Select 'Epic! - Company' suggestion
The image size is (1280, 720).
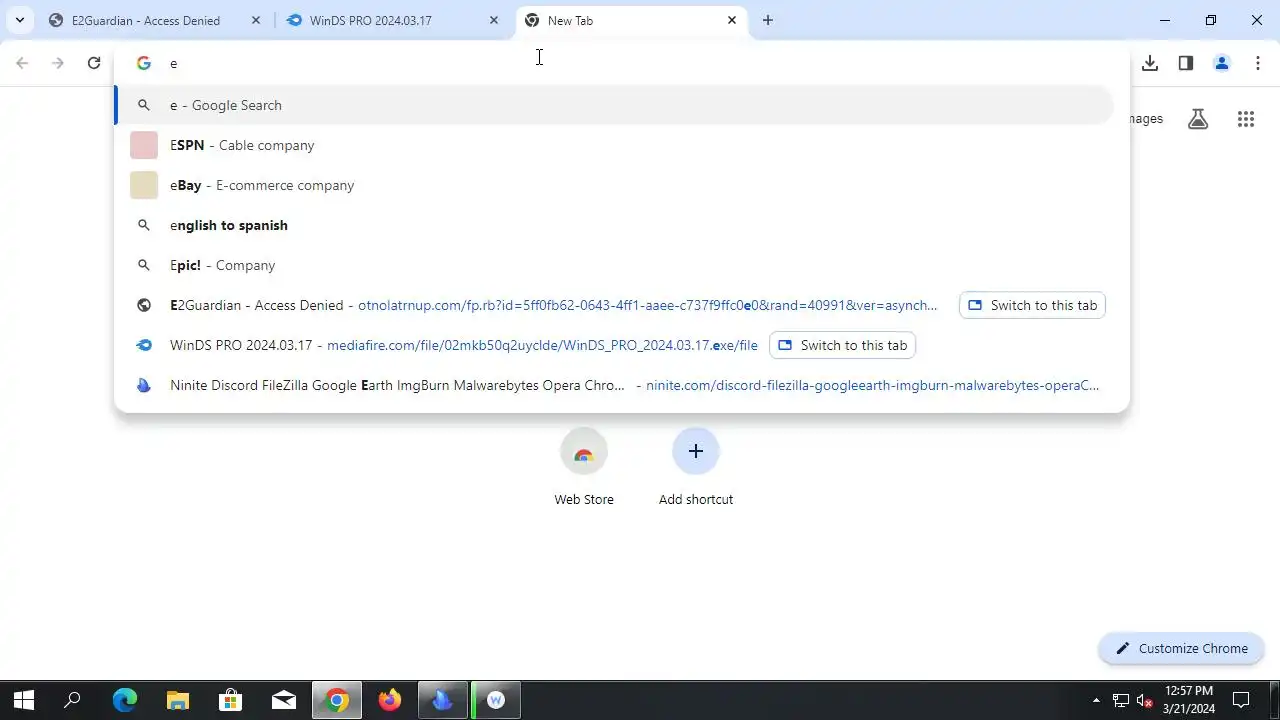(614, 265)
